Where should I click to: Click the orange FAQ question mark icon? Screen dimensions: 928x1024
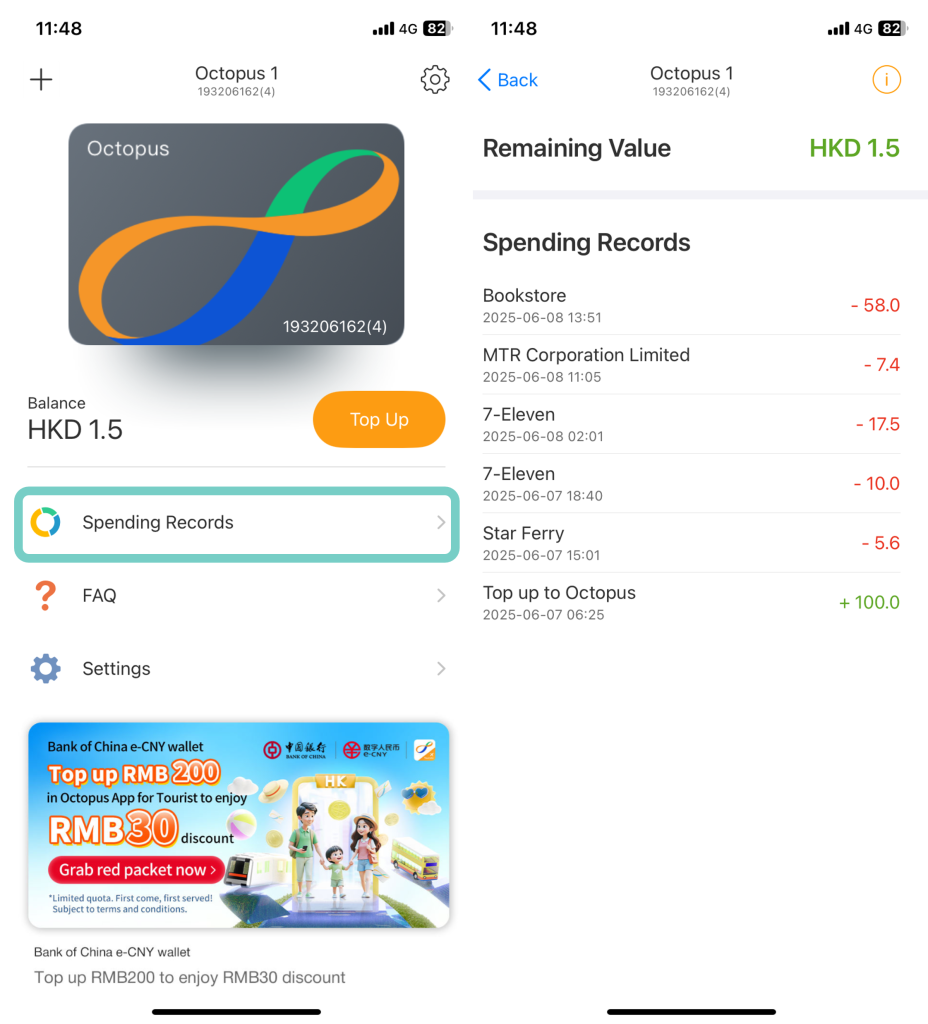coord(45,596)
